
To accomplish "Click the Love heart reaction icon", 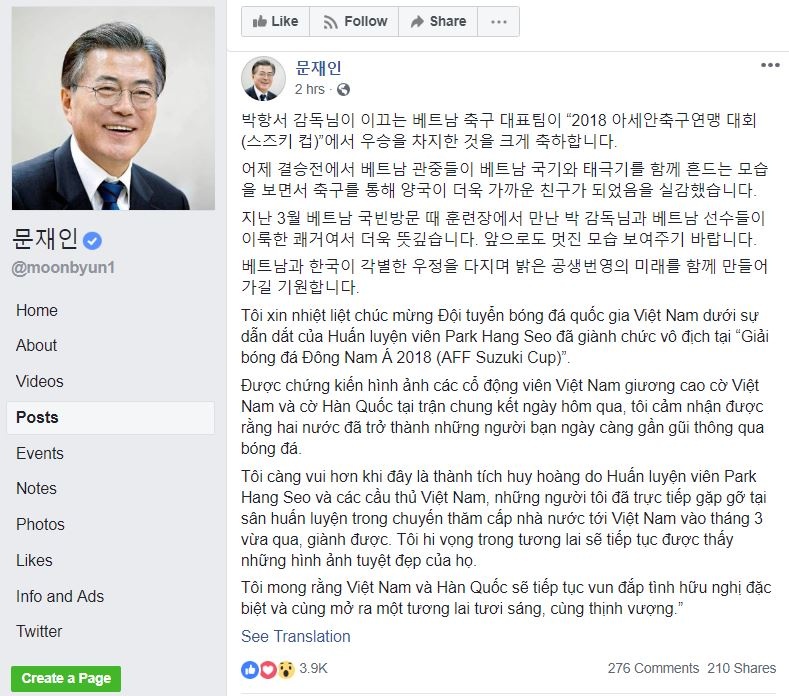I will [x=268, y=669].
